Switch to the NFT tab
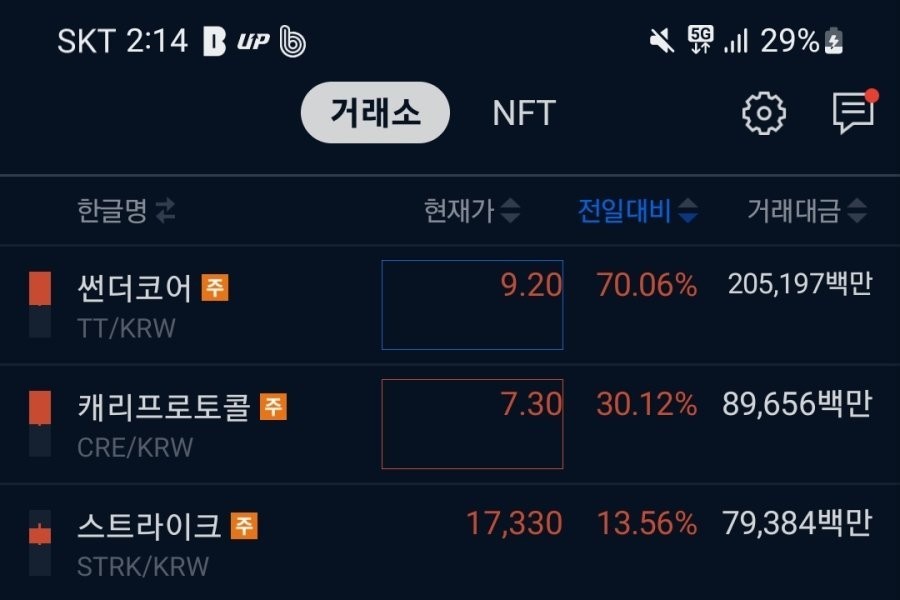Viewport: 900px width, 600px height. click(523, 113)
